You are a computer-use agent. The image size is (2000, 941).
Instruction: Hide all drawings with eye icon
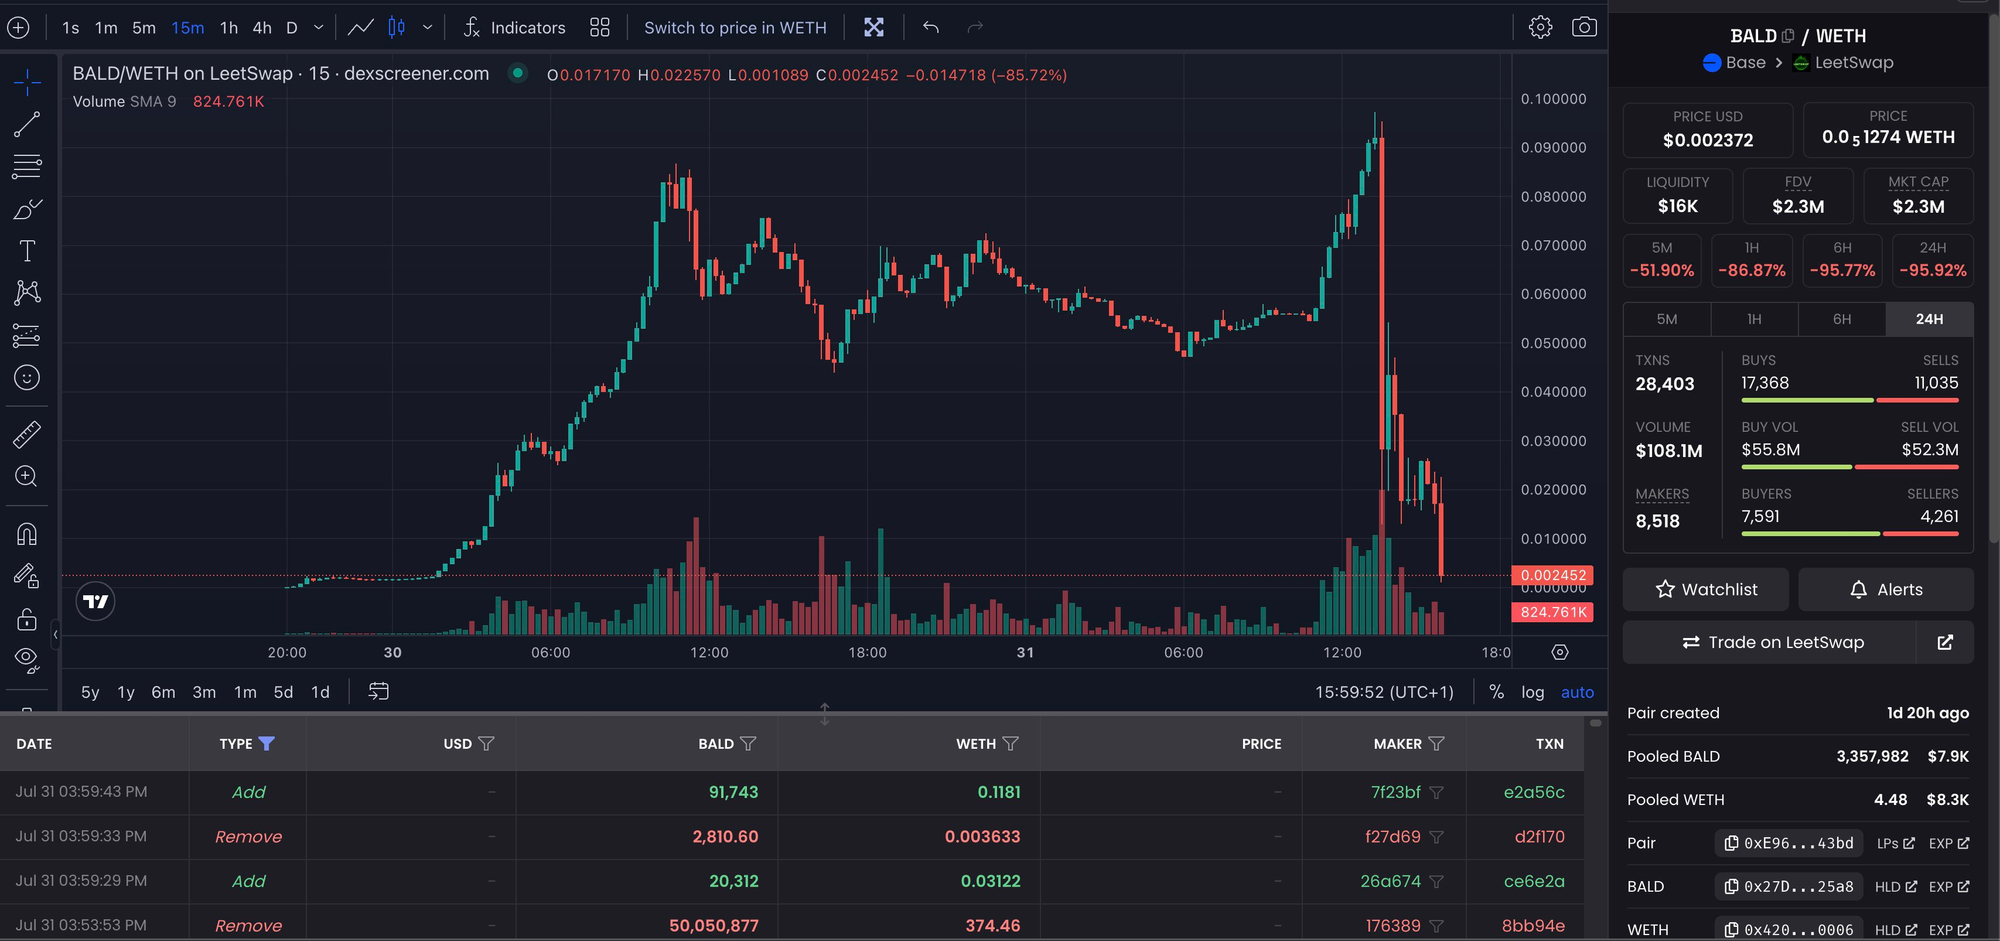pos(27,658)
